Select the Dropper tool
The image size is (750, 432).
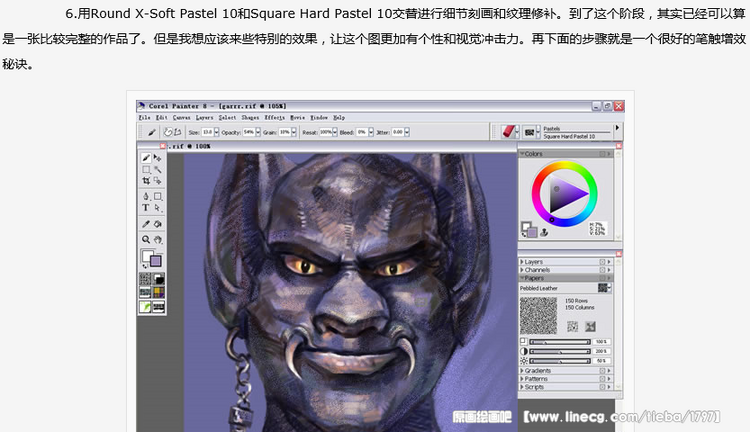tap(146, 224)
